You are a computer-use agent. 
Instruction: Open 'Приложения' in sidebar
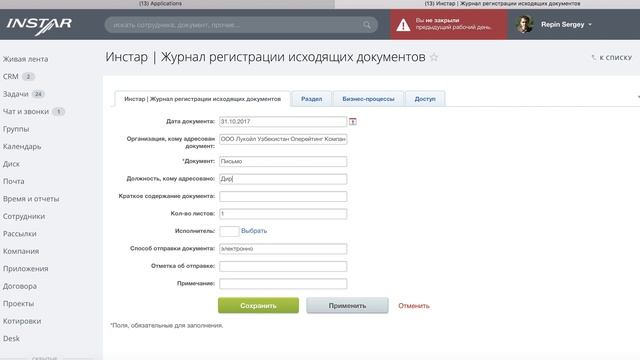click(x=25, y=269)
